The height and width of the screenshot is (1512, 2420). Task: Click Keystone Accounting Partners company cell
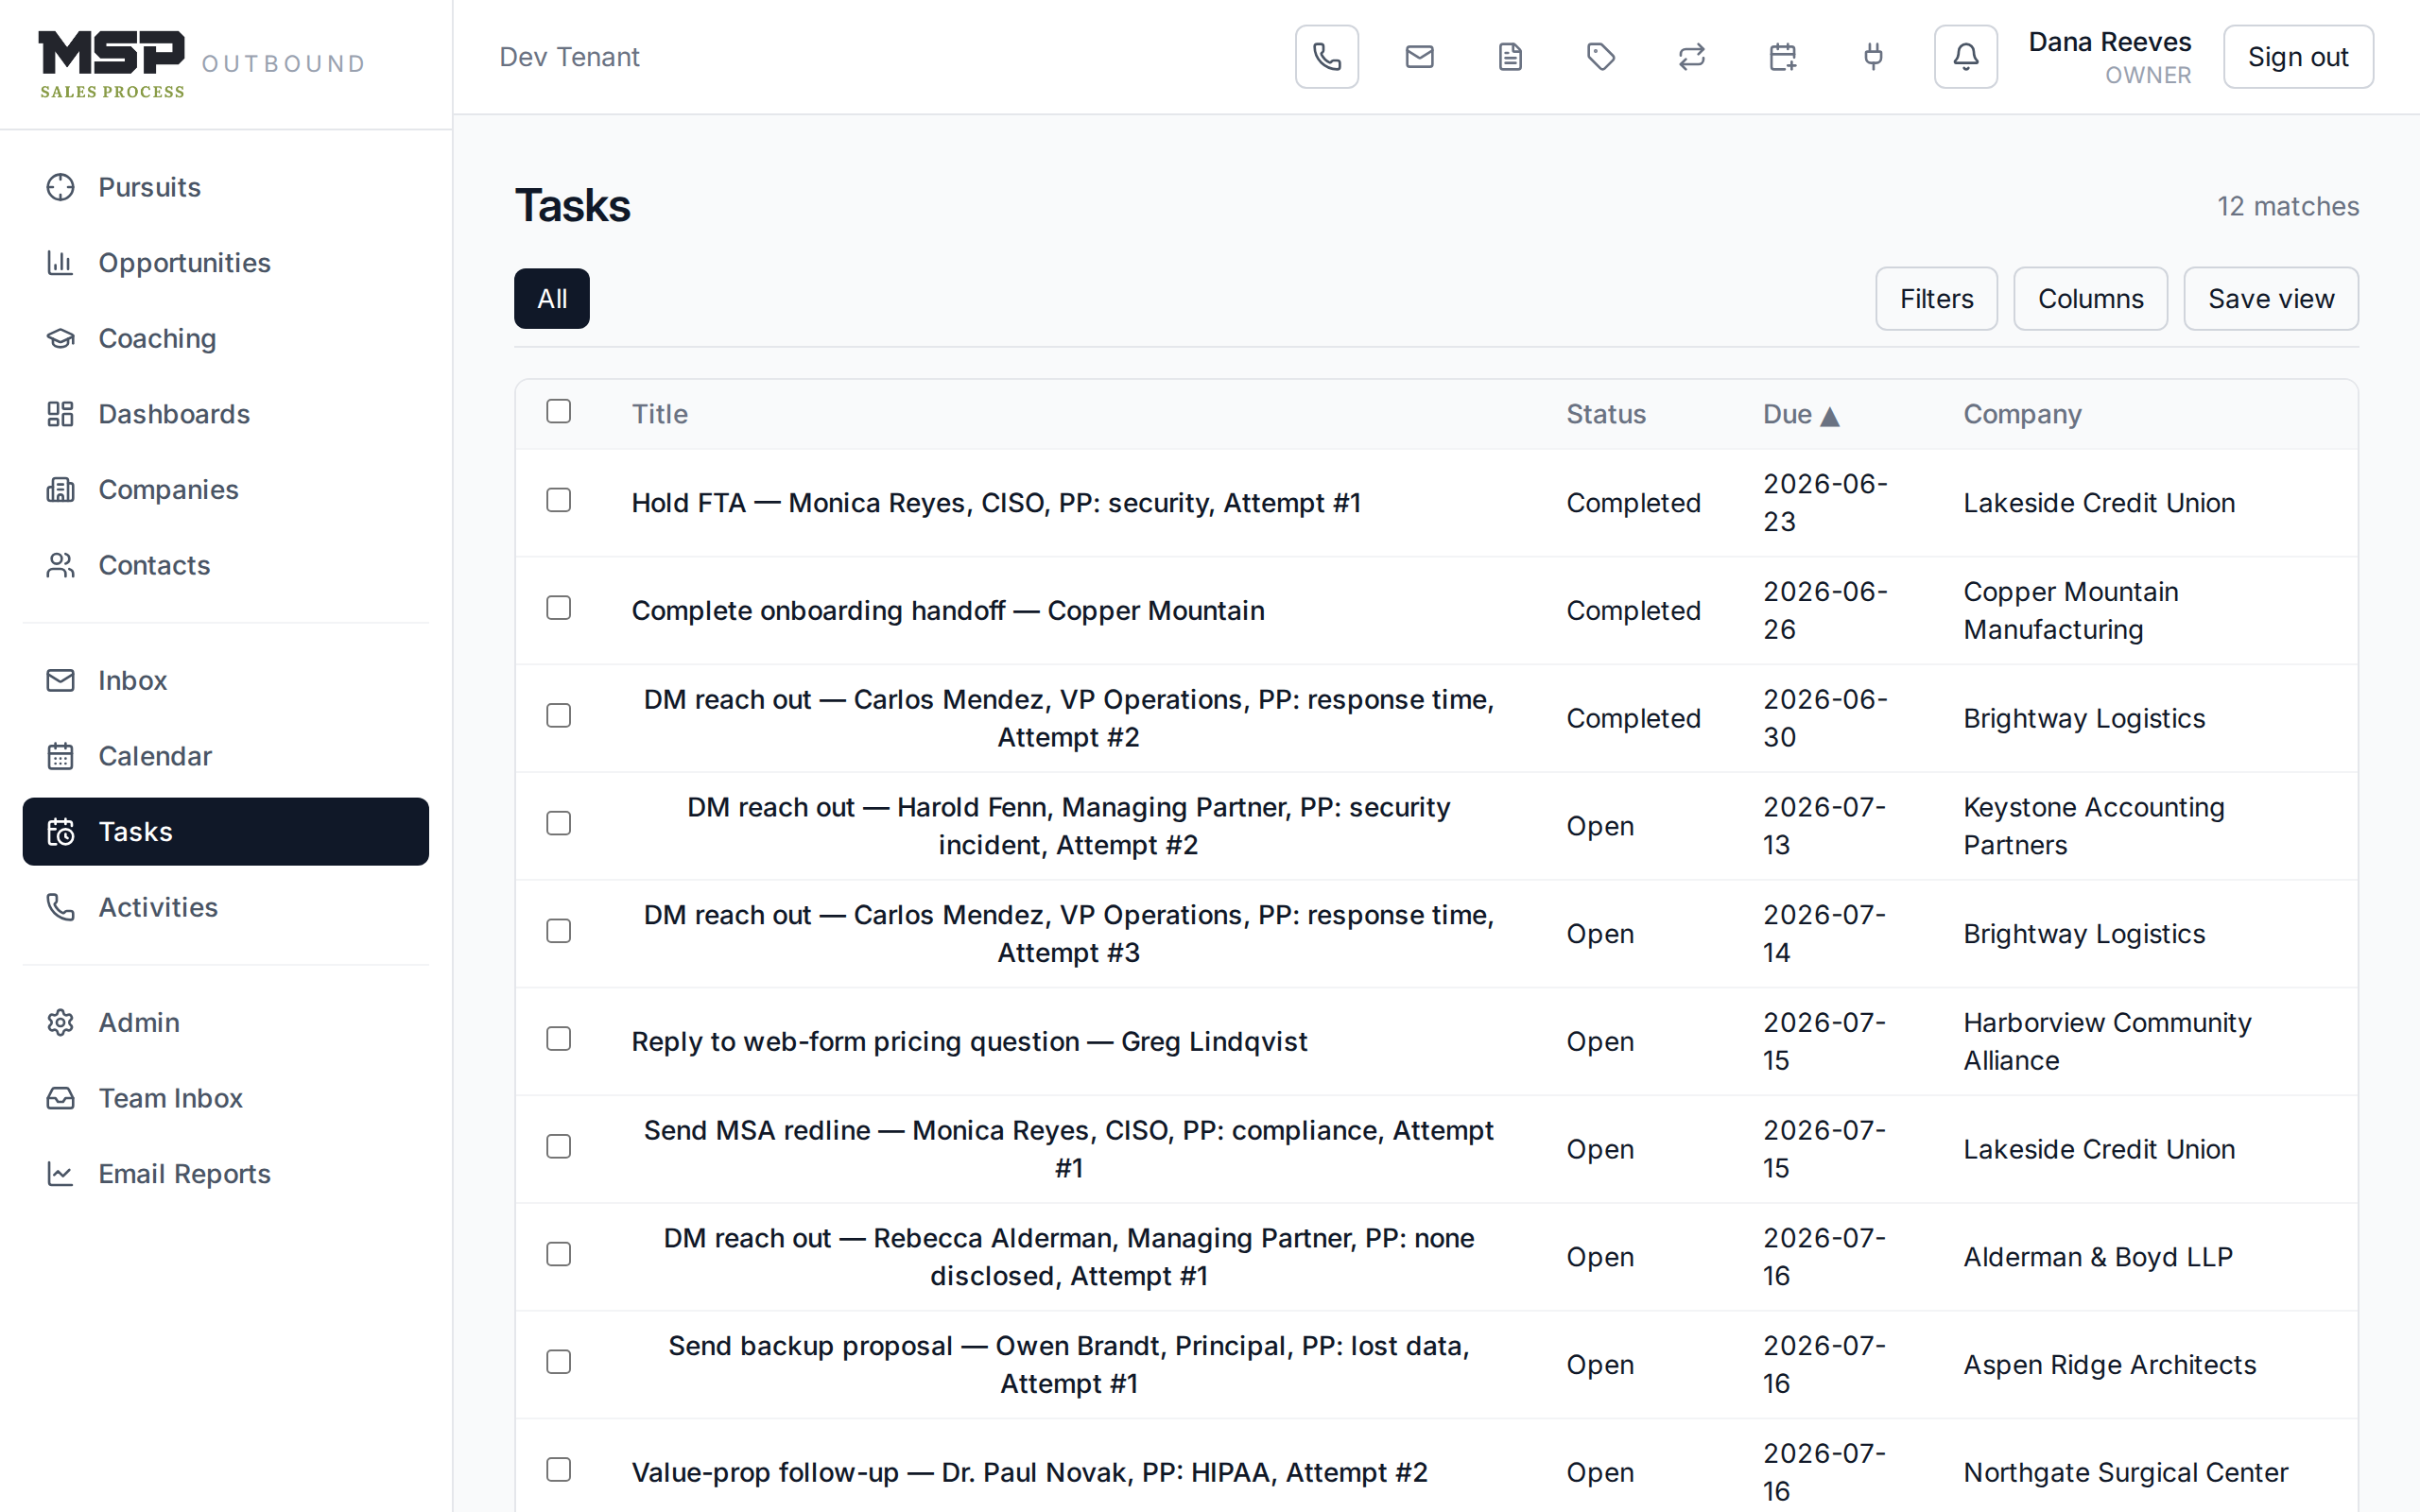[2094, 826]
